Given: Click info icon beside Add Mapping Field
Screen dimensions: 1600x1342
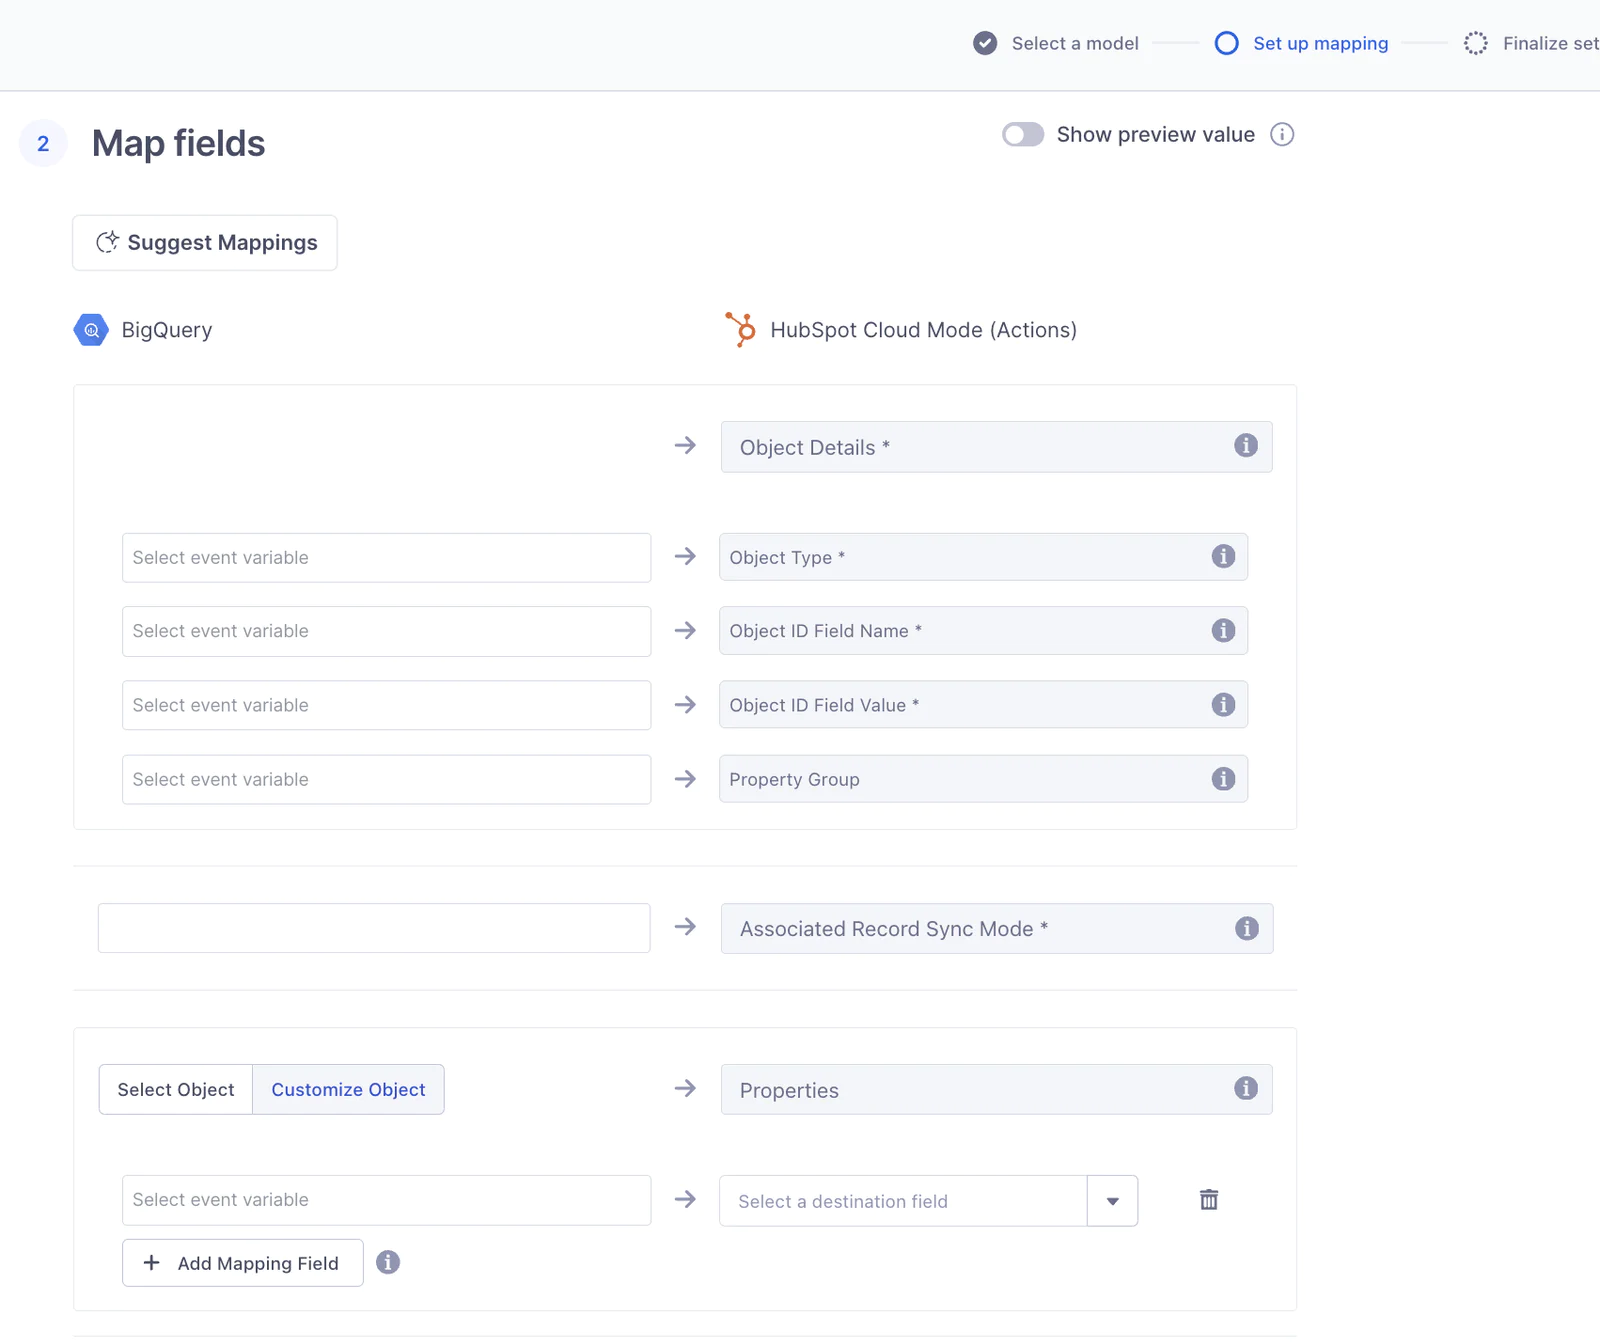Looking at the screenshot, I should click(x=388, y=1263).
